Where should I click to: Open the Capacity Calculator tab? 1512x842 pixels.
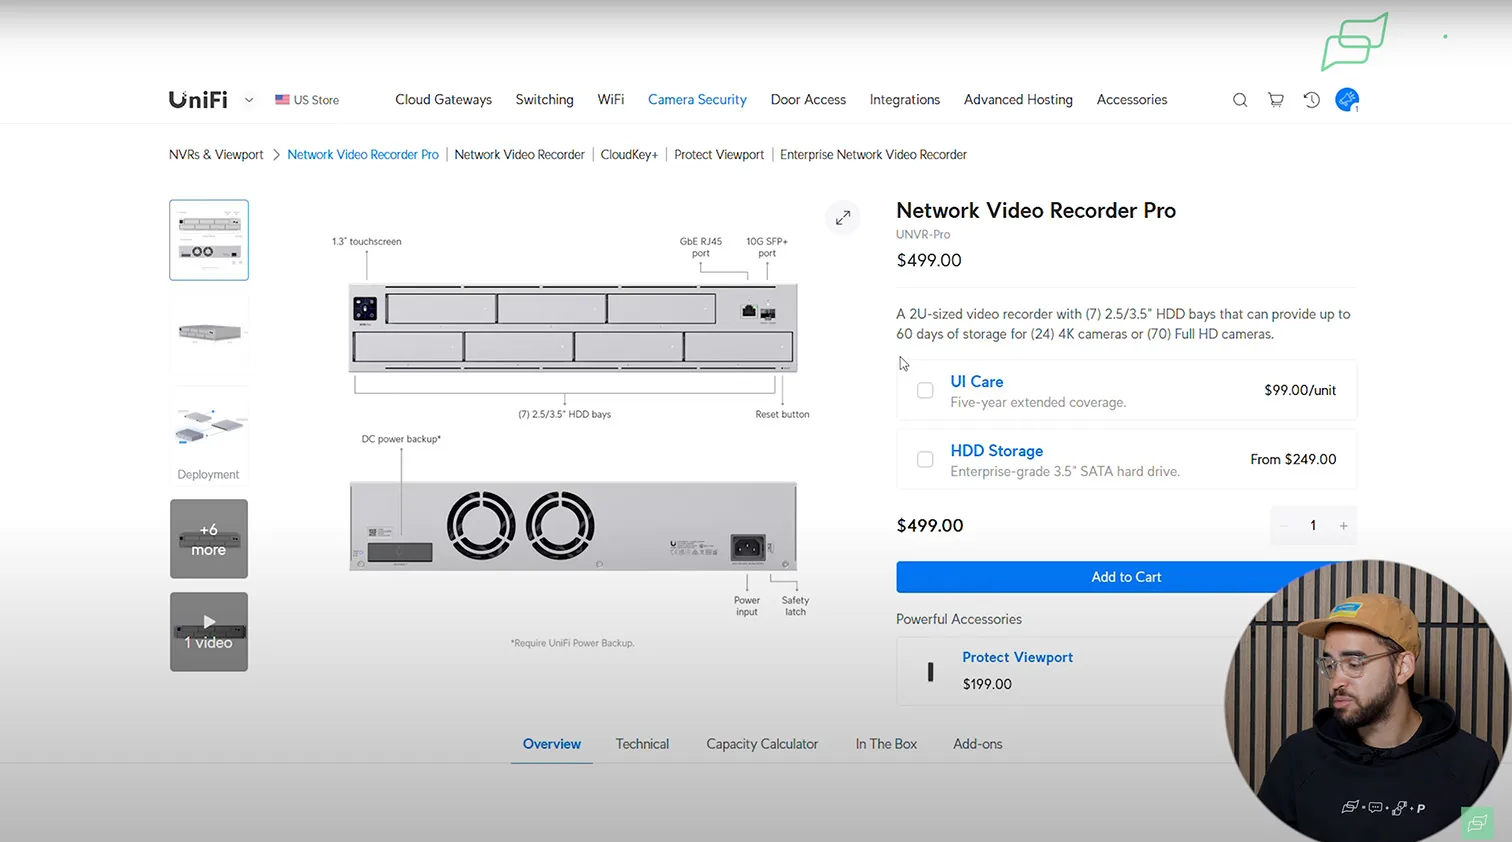pyautogui.click(x=762, y=744)
